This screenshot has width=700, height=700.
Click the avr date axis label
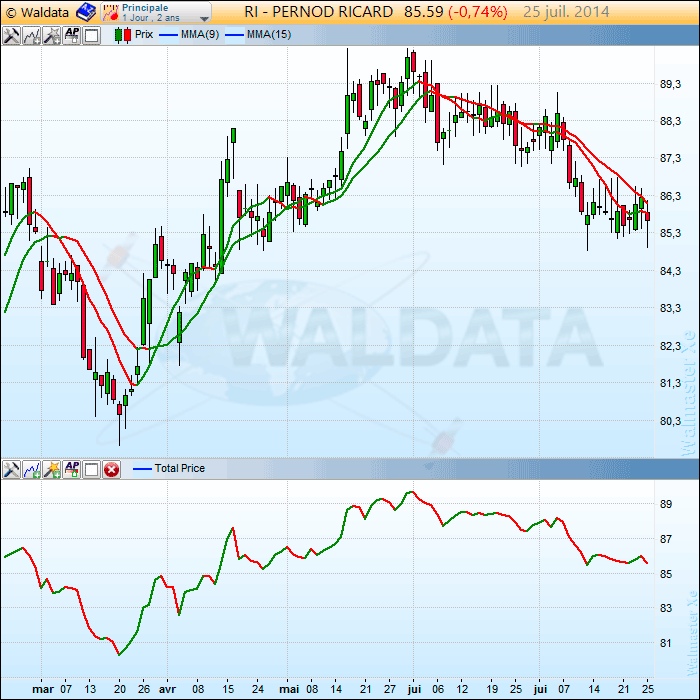pyautogui.click(x=167, y=689)
